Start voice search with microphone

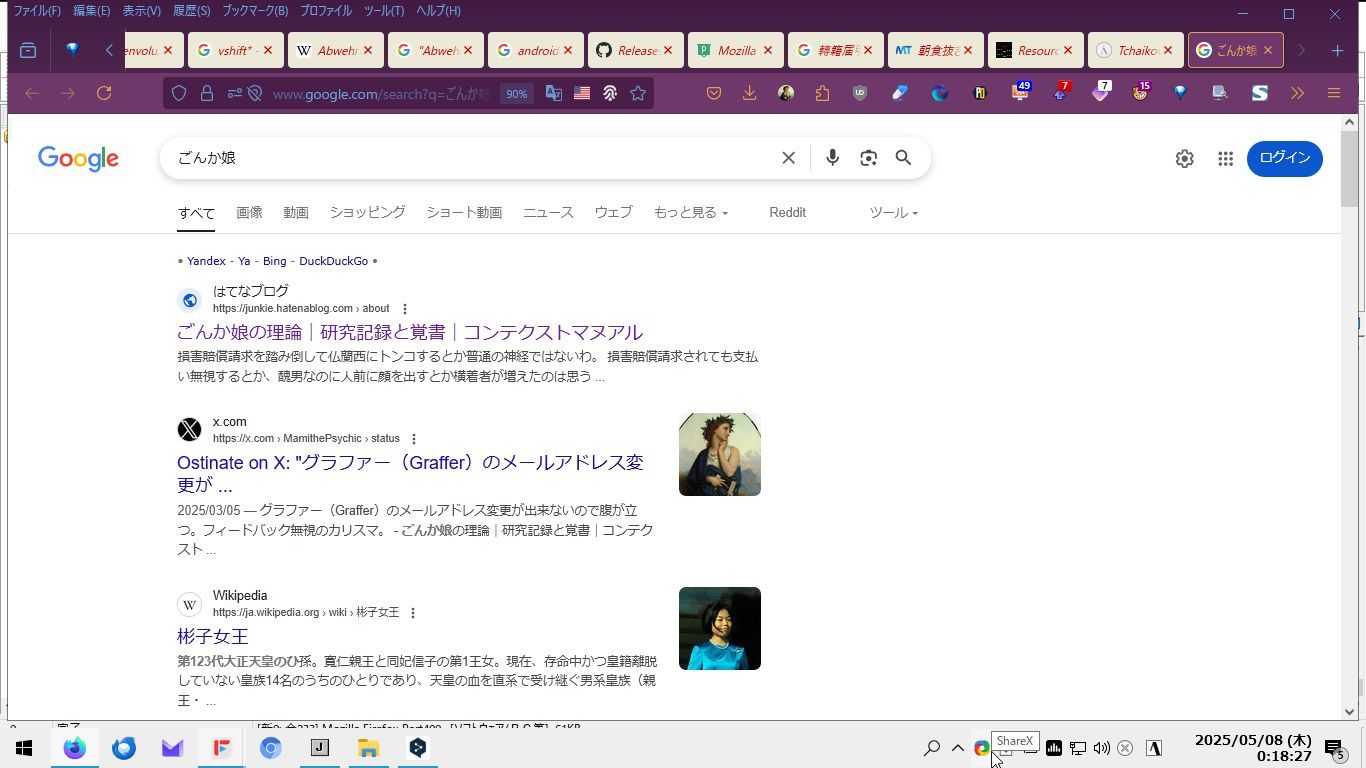pyautogui.click(x=832, y=158)
